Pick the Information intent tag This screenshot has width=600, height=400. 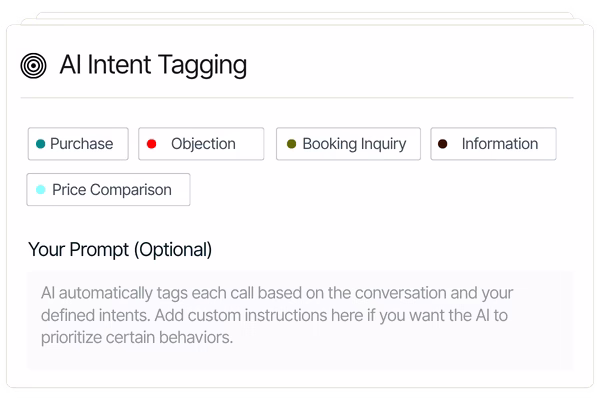pos(493,144)
